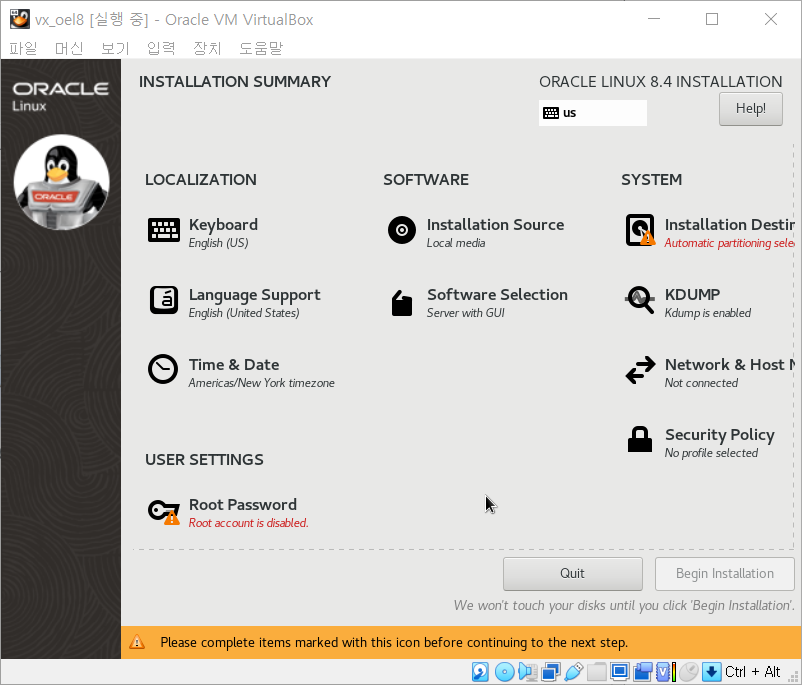Open Network & Host Name arrows icon
802x685 pixels.
(640, 370)
